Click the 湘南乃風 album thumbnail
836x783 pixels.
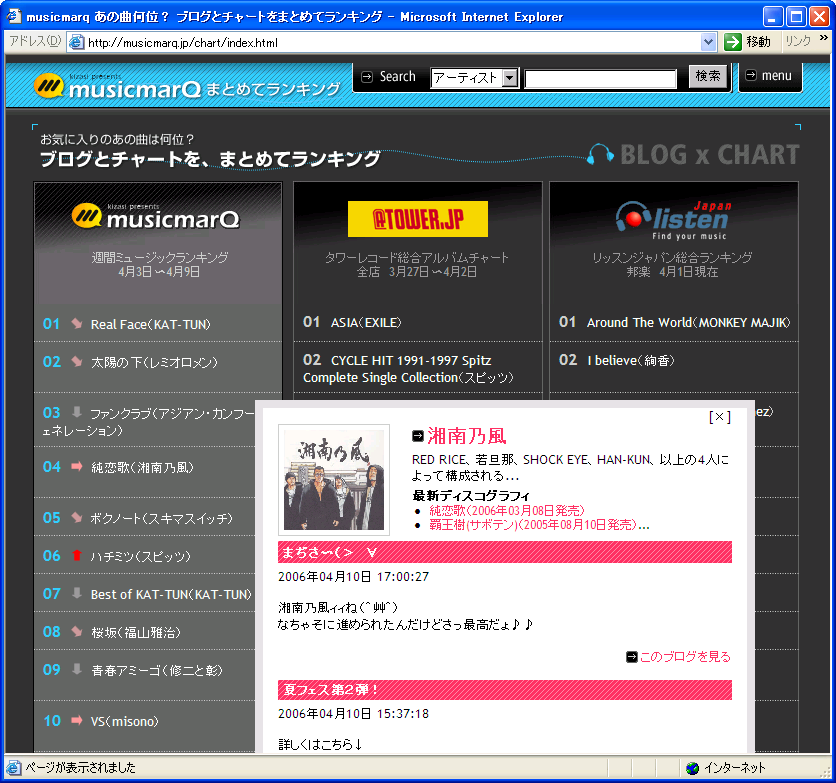click(x=331, y=479)
